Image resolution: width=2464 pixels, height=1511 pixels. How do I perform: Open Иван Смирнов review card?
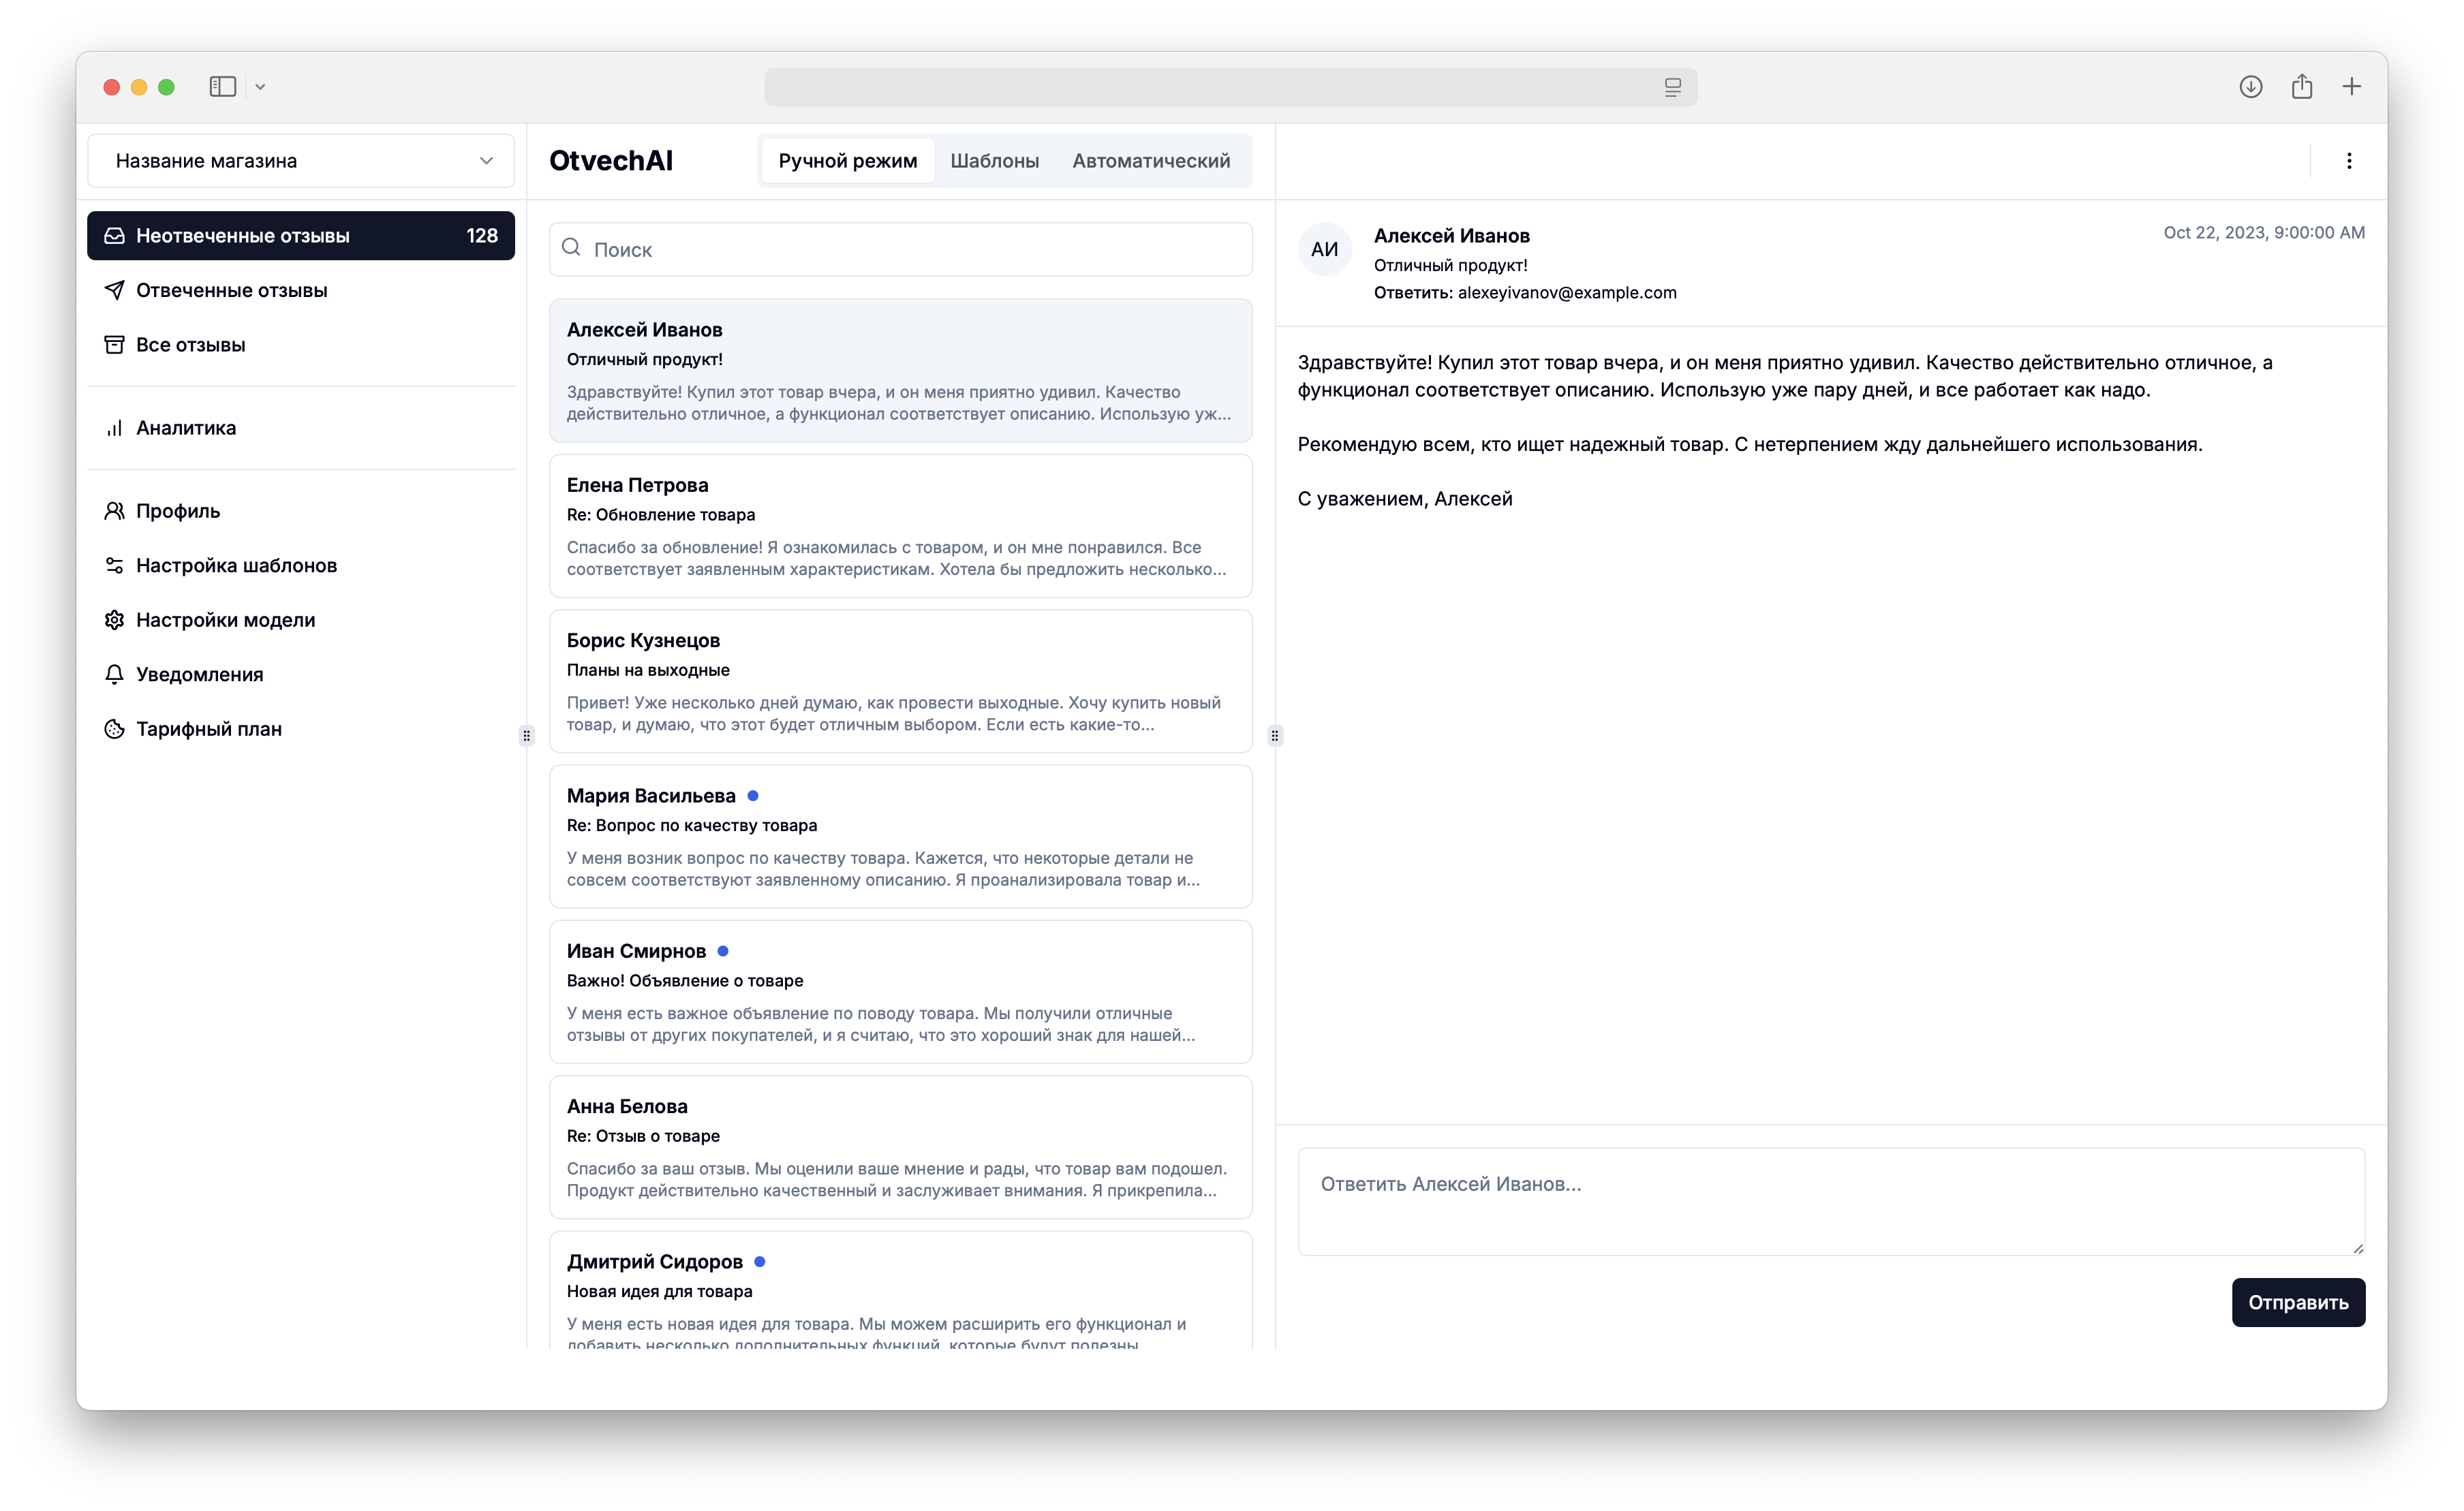pyautogui.click(x=901, y=992)
